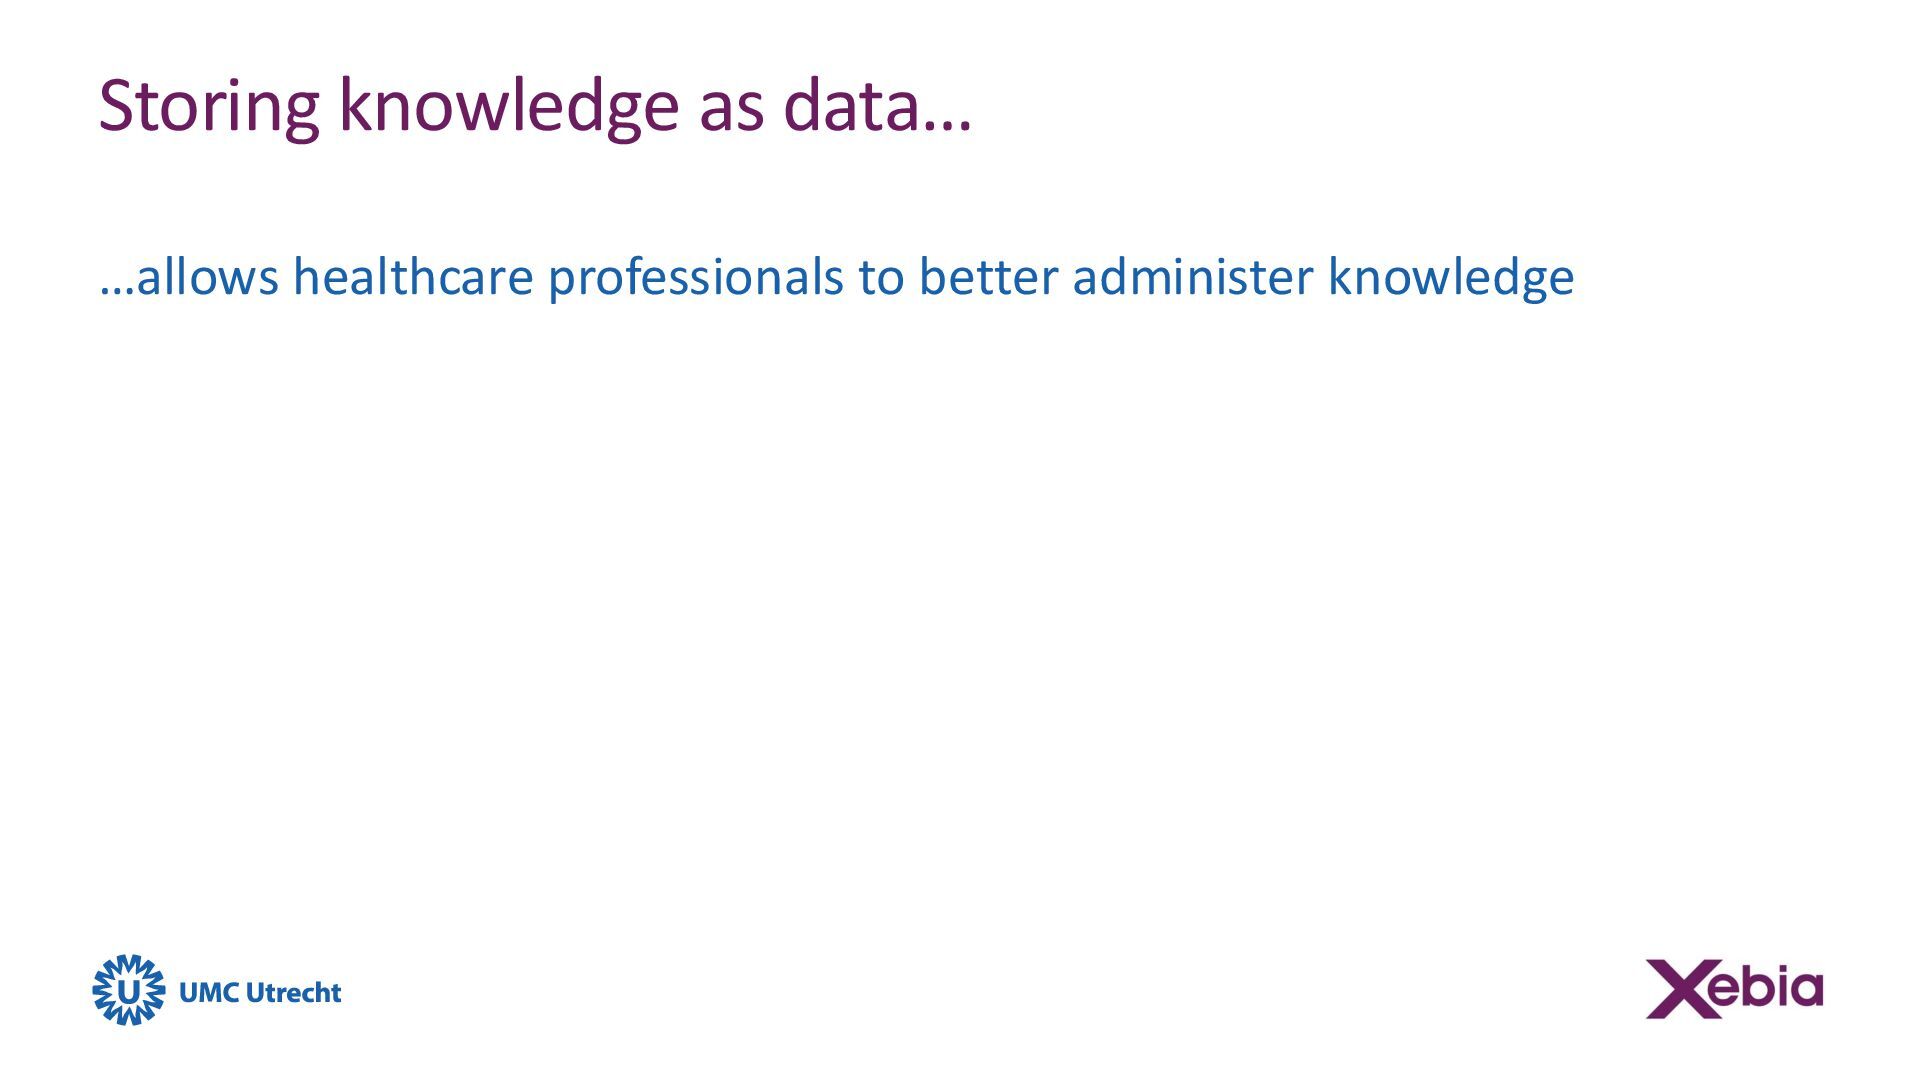1920x1080 pixels.
Task: Select the word 'administer' in the subtitle
Action: (x=1192, y=277)
